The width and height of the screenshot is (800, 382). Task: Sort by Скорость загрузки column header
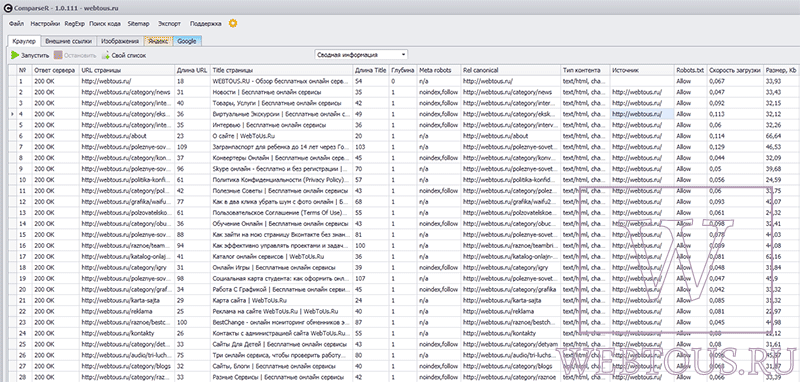pos(735,70)
